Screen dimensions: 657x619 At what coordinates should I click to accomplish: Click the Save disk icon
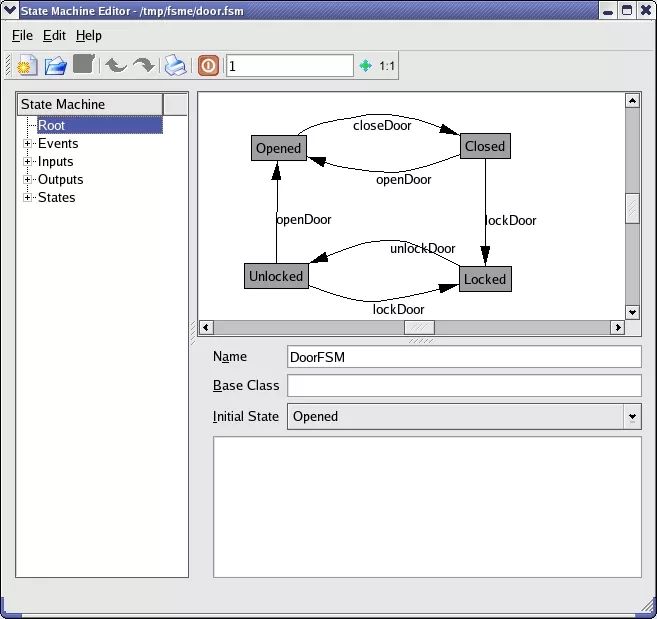point(84,65)
